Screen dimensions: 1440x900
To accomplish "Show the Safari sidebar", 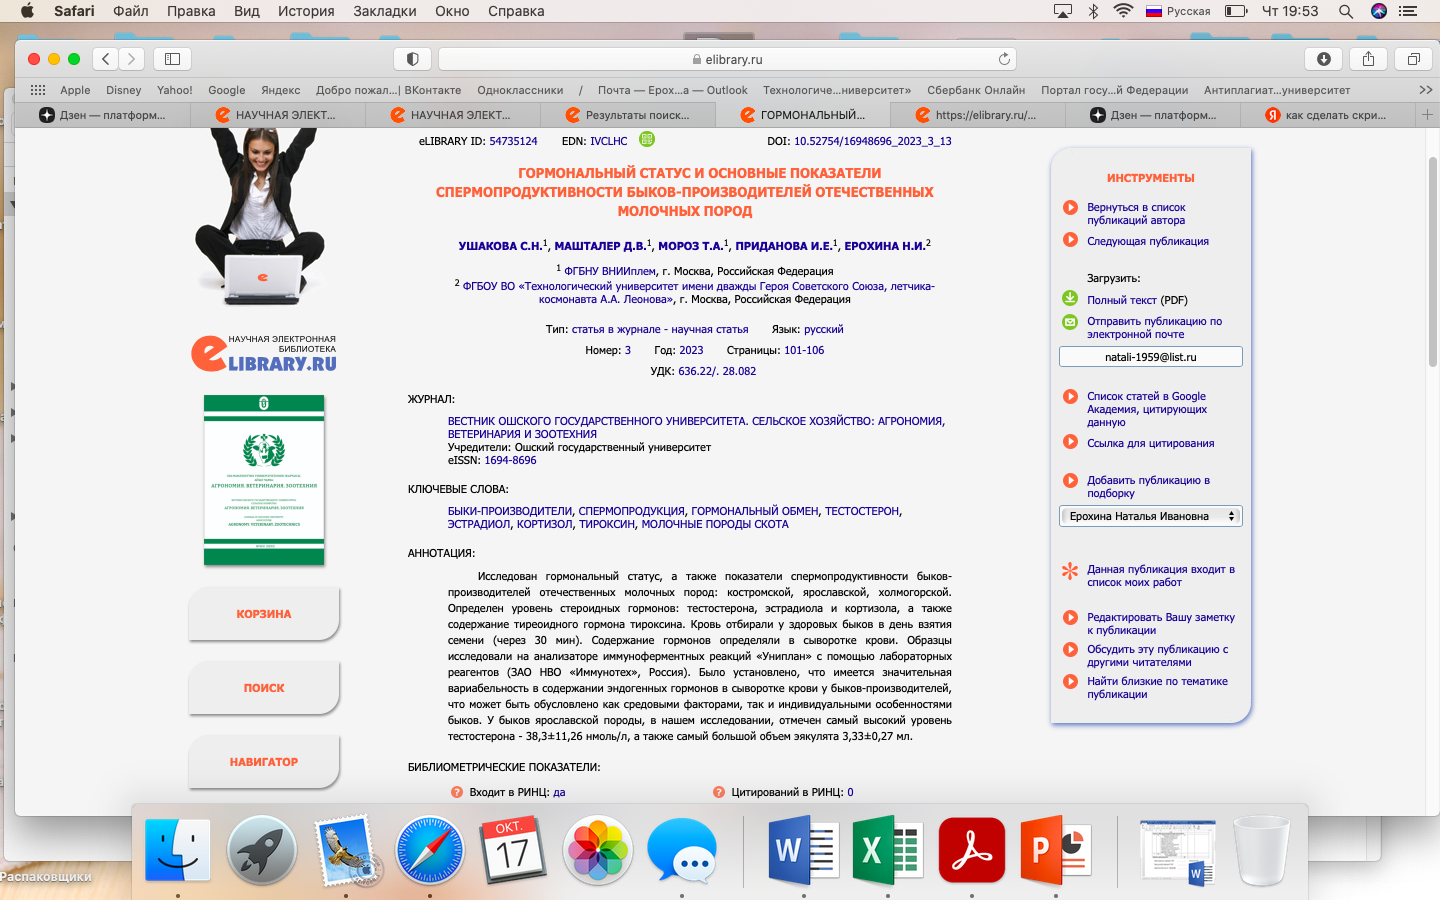I will (x=172, y=59).
